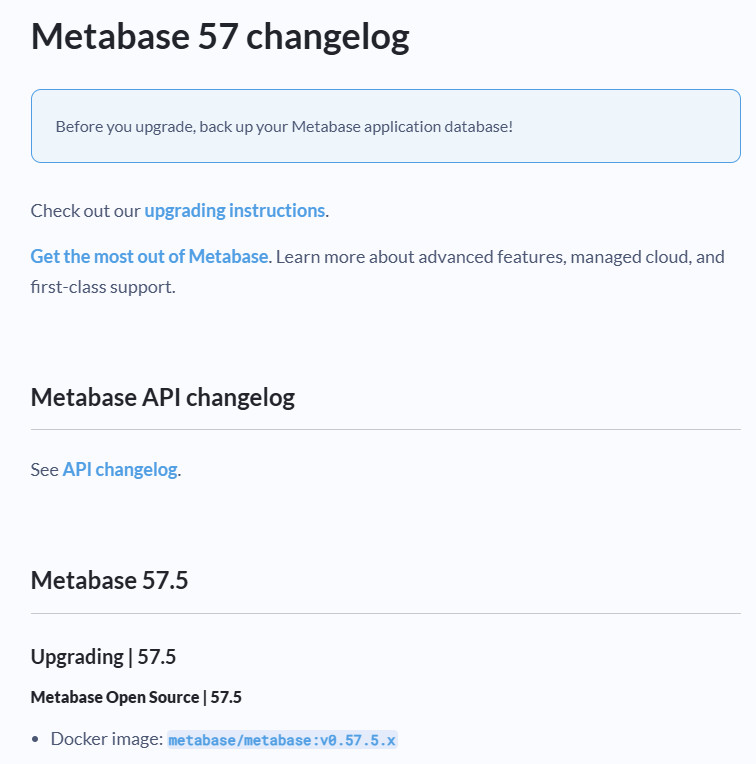Image resolution: width=756 pixels, height=764 pixels.
Task: Click the "Metabase Open Source | 57.5" heading
Action: point(136,697)
